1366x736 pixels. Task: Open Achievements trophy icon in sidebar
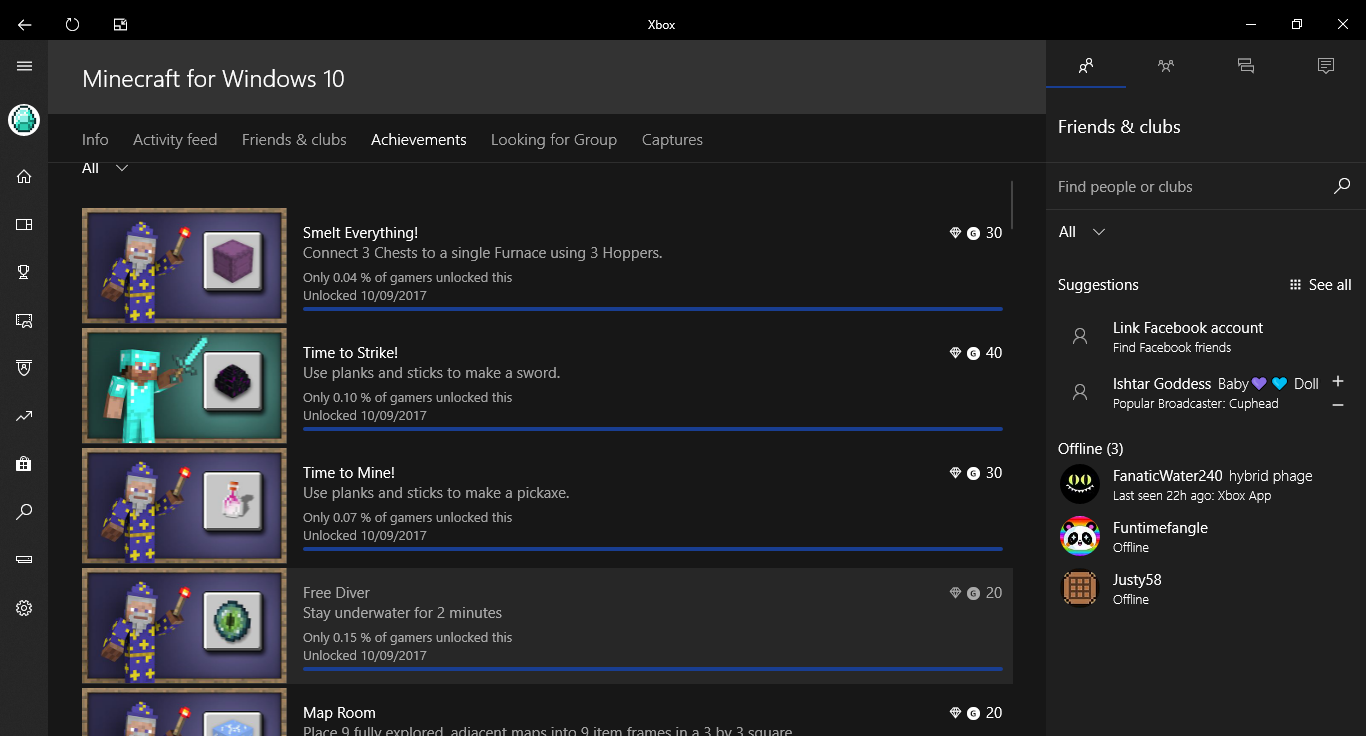(x=24, y=272)
